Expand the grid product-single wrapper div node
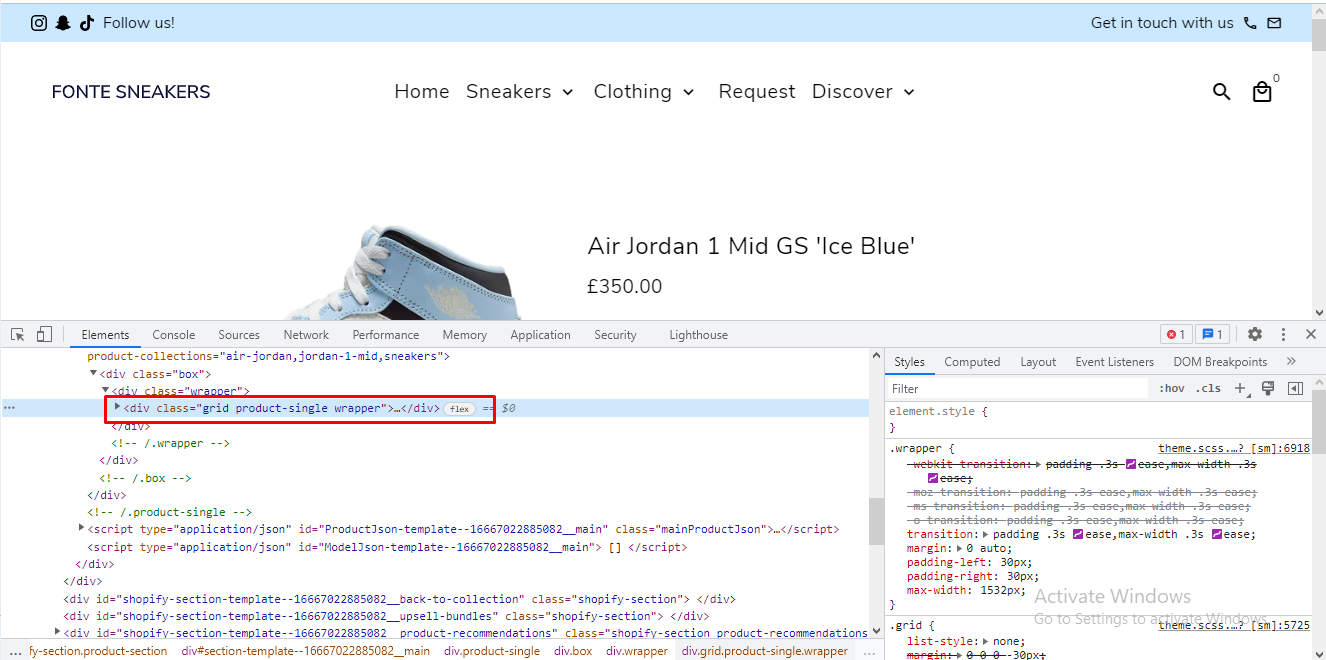Viewport: 1326px width, 660px height. [x=118, y=407]
